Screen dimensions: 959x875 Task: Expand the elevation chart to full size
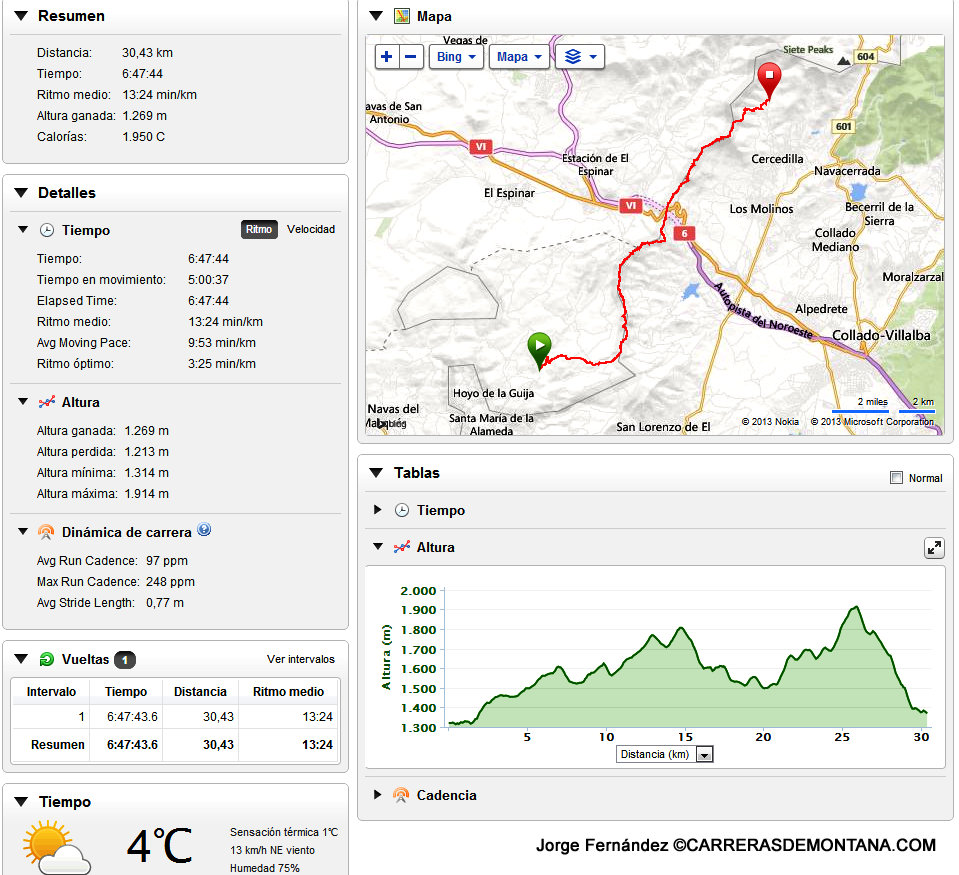click(933, 548)
